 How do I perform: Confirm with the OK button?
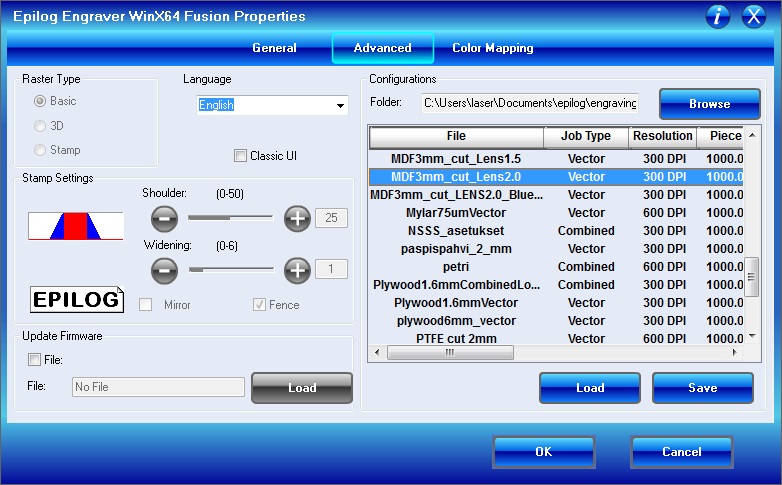point(544,452)
